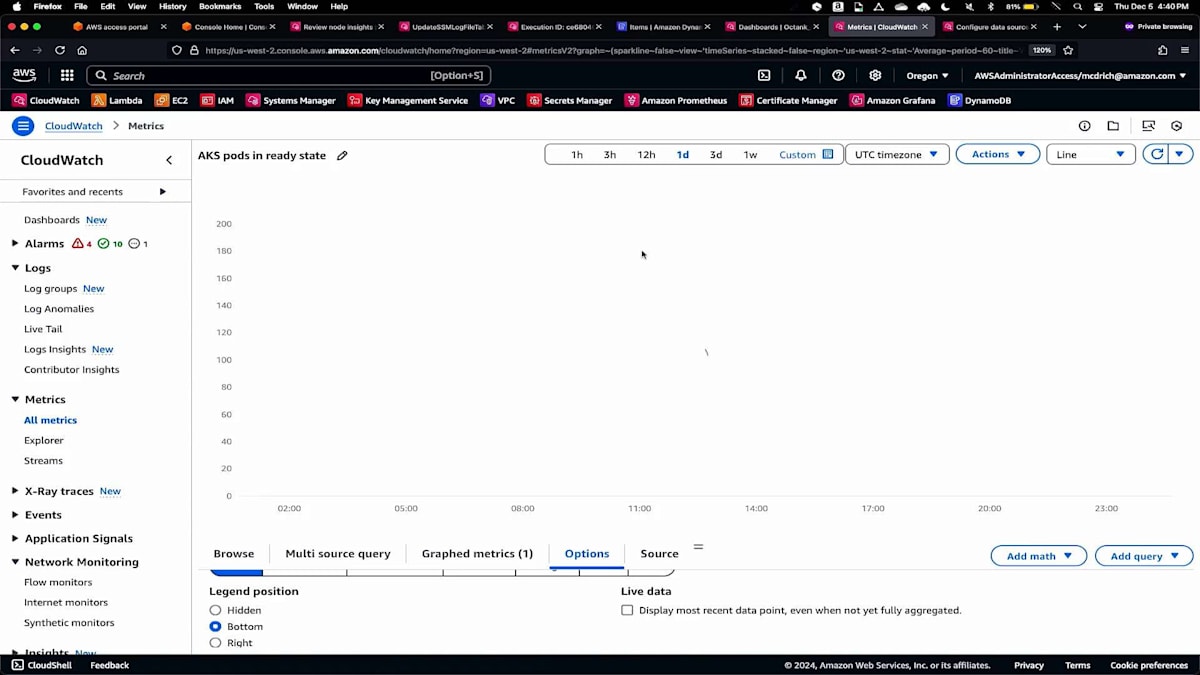This screenshot has height=675, width=1200.
Task: Click the folder icon in the breadcrumb bar
Action: tap(1113, 126)
